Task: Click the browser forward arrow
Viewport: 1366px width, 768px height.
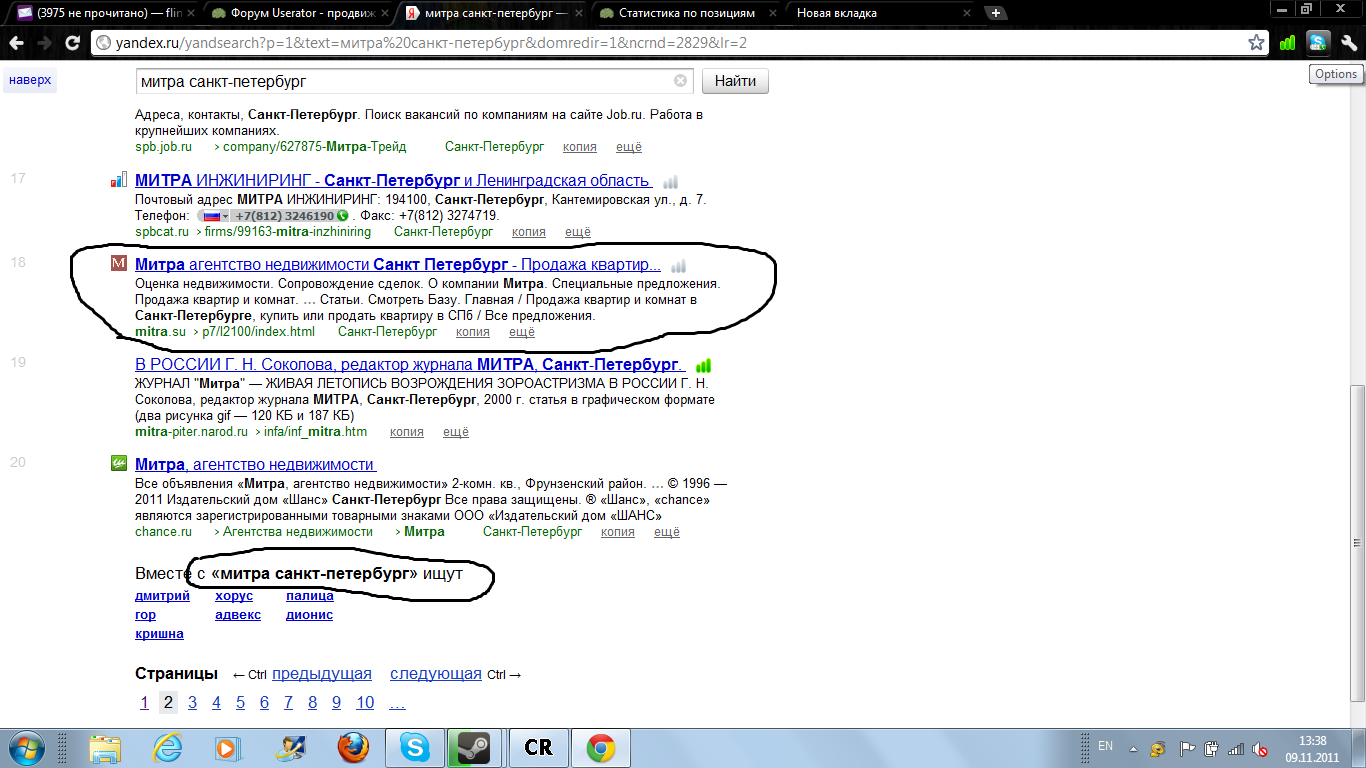Action: coord(44,43)
